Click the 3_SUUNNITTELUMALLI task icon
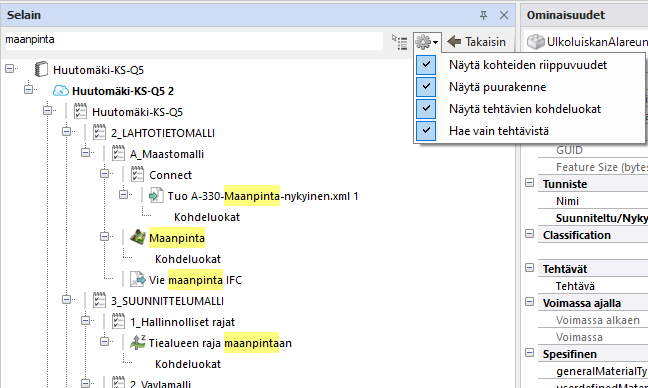 (x=99, y=300)
